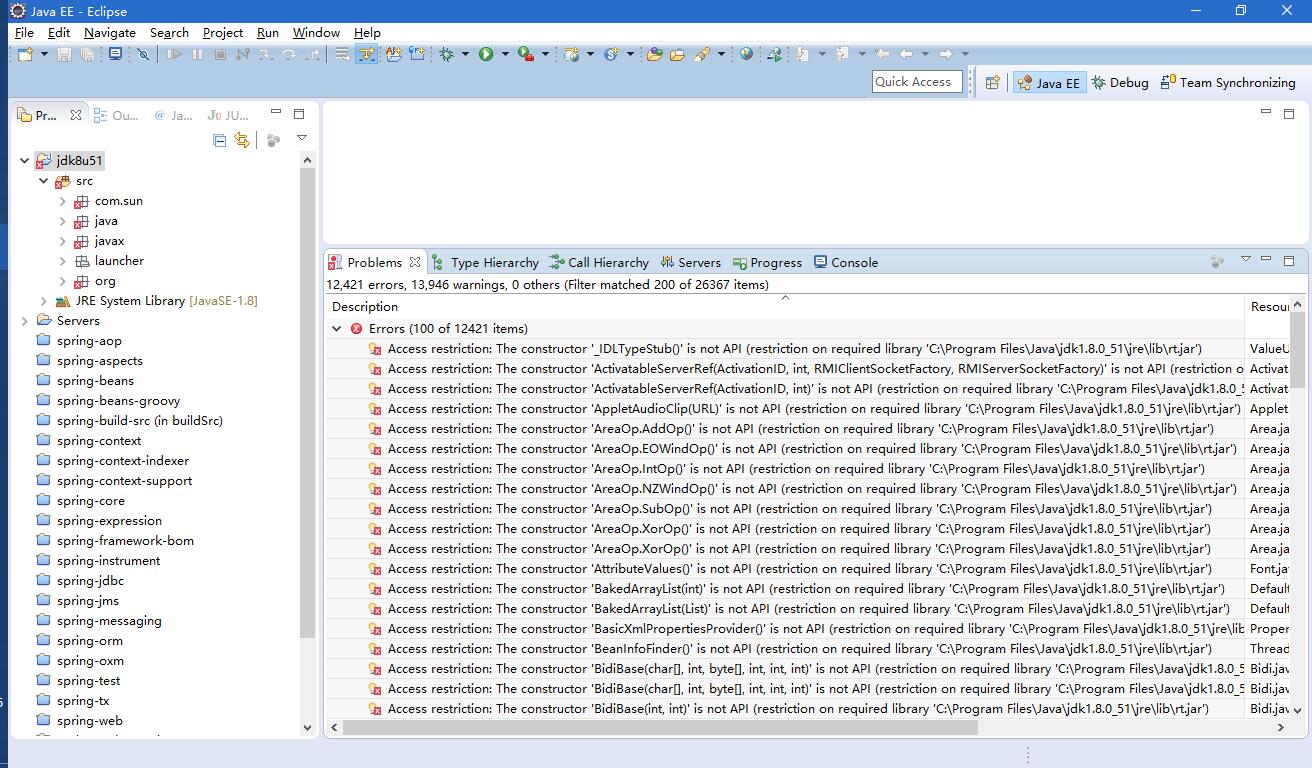Click Collapse All in Project Explorer
Screen dimensions: 1312x768
point(220,140)
